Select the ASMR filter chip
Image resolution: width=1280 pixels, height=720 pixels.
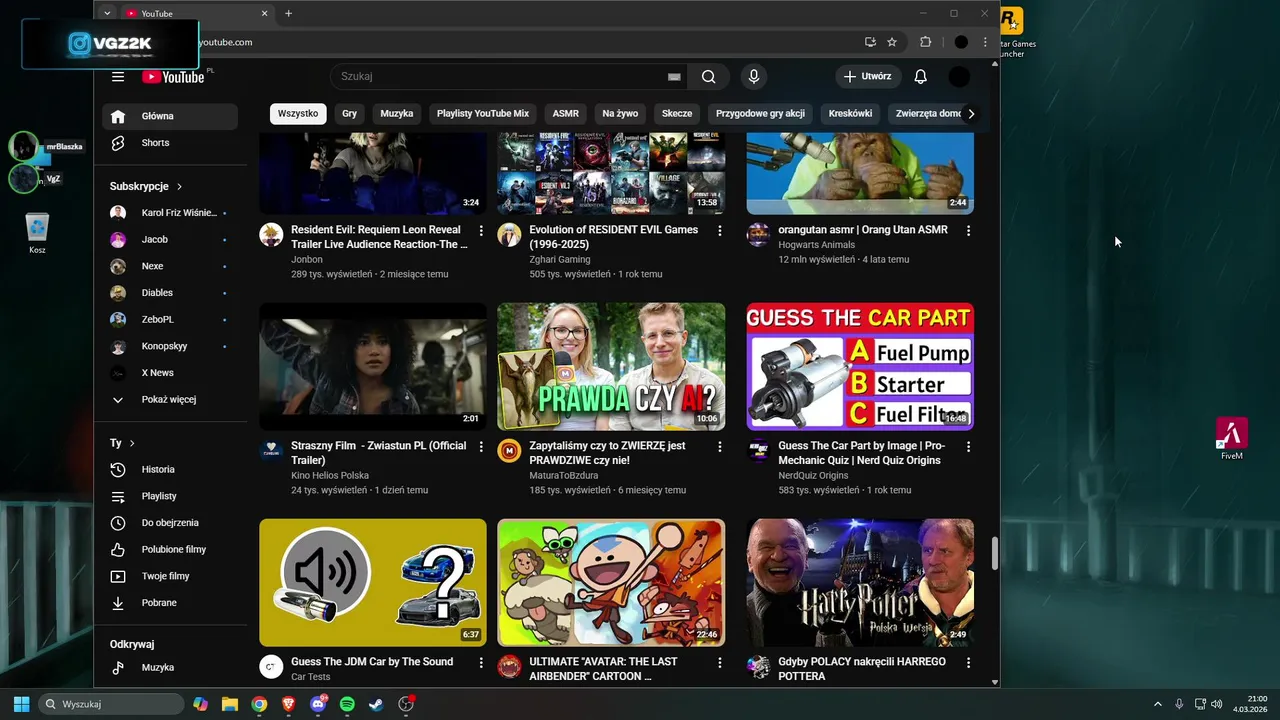pyautogui.click(x=566, y=114)
